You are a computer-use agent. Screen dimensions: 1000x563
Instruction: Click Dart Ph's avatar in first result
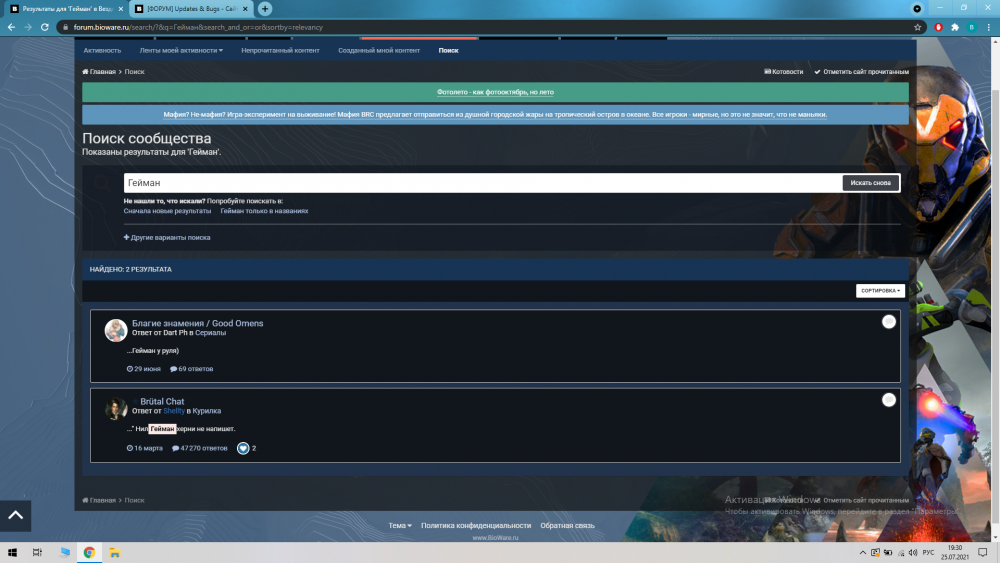pos(116,331)
